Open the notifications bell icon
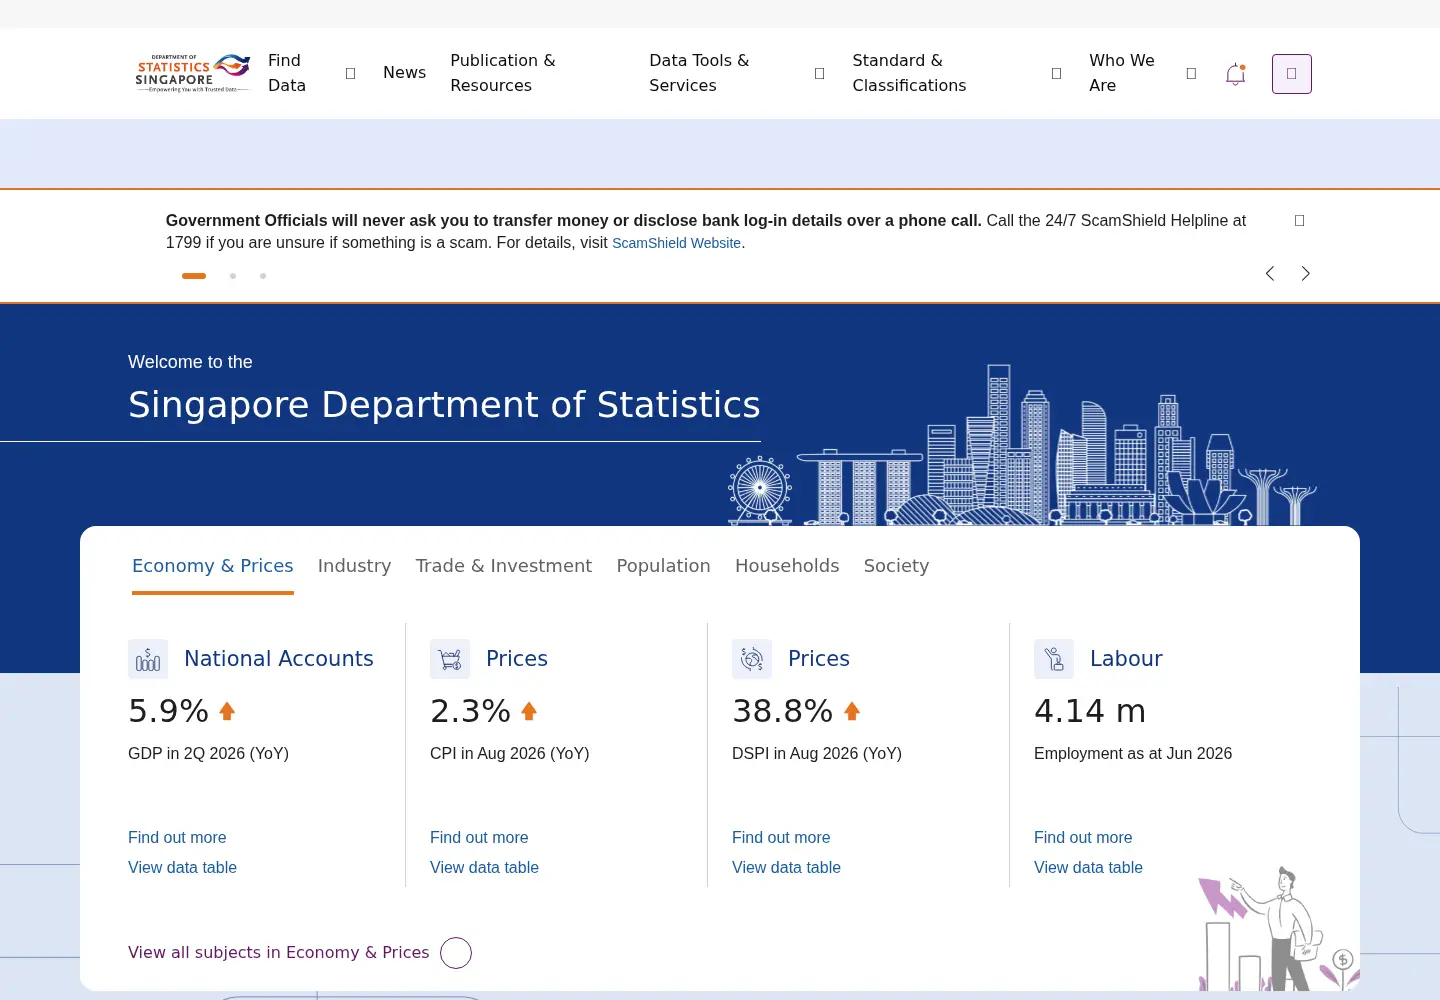Image resolution: width=1440 pixels, height=1000 pixels. pyautogui.click(x=1236, y=74)
